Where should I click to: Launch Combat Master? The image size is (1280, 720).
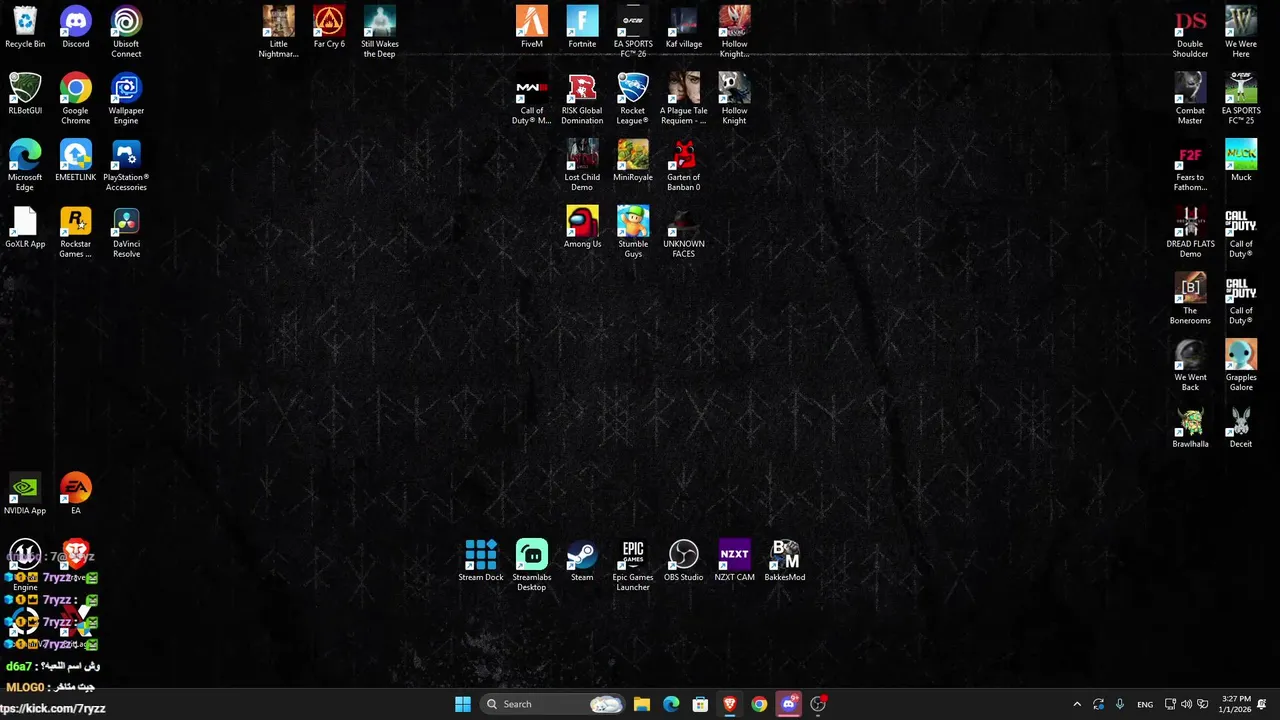[x=1190, y=99]
